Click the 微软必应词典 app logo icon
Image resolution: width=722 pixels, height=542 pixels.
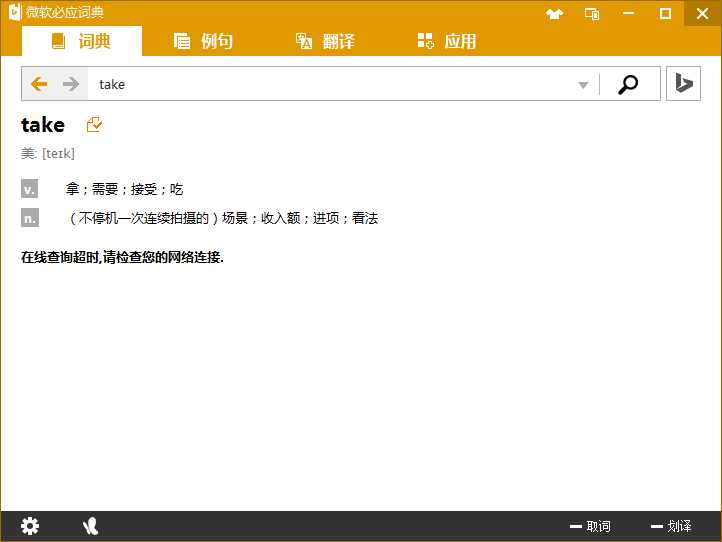[15, 12]
